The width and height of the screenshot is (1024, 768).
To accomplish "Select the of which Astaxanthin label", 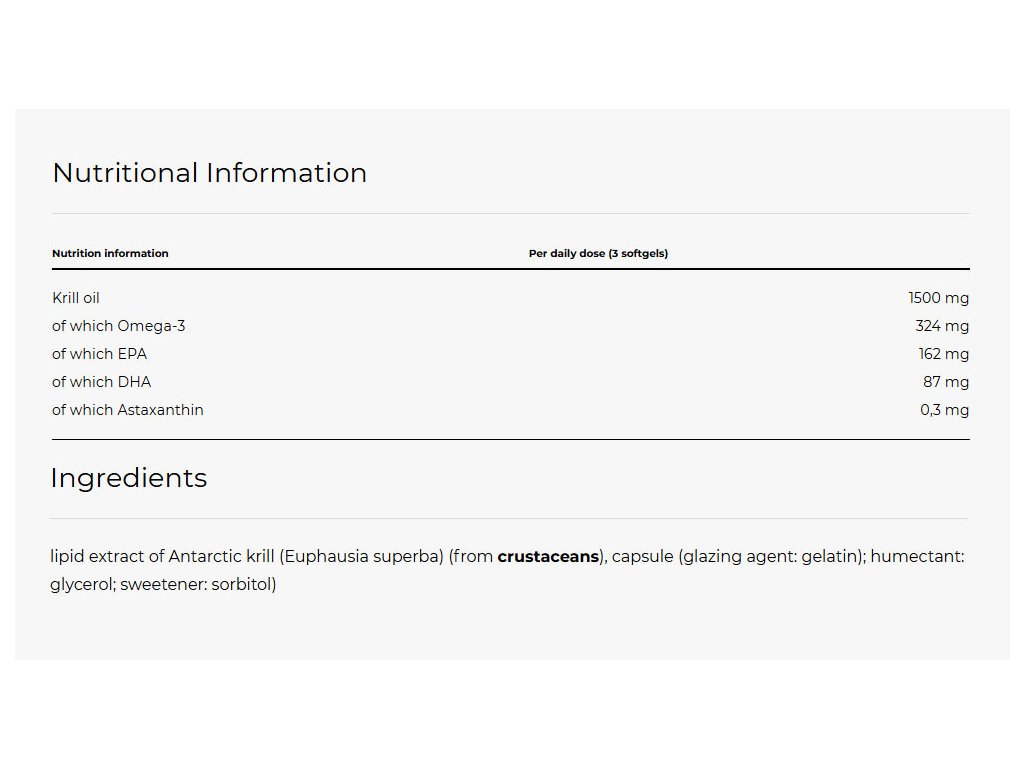I will click(x=127, y=410).
